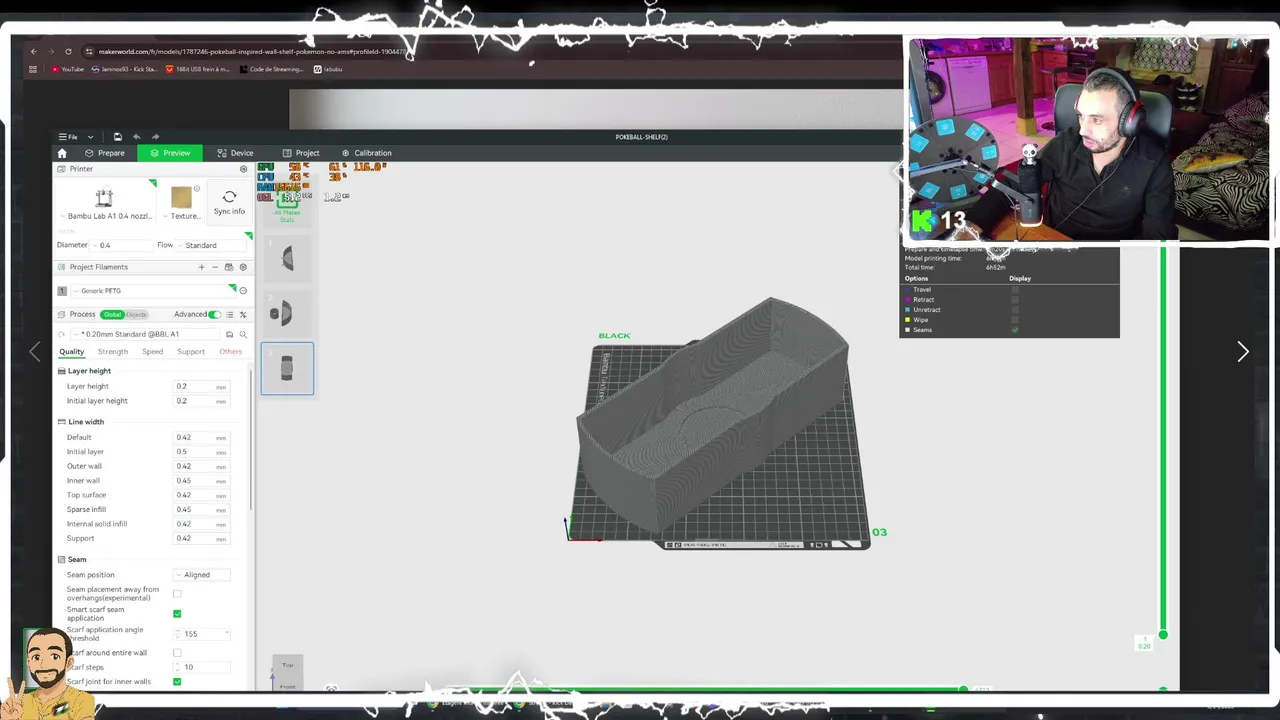Select the Bambu Lab A1 printer preset

(104, 204)
